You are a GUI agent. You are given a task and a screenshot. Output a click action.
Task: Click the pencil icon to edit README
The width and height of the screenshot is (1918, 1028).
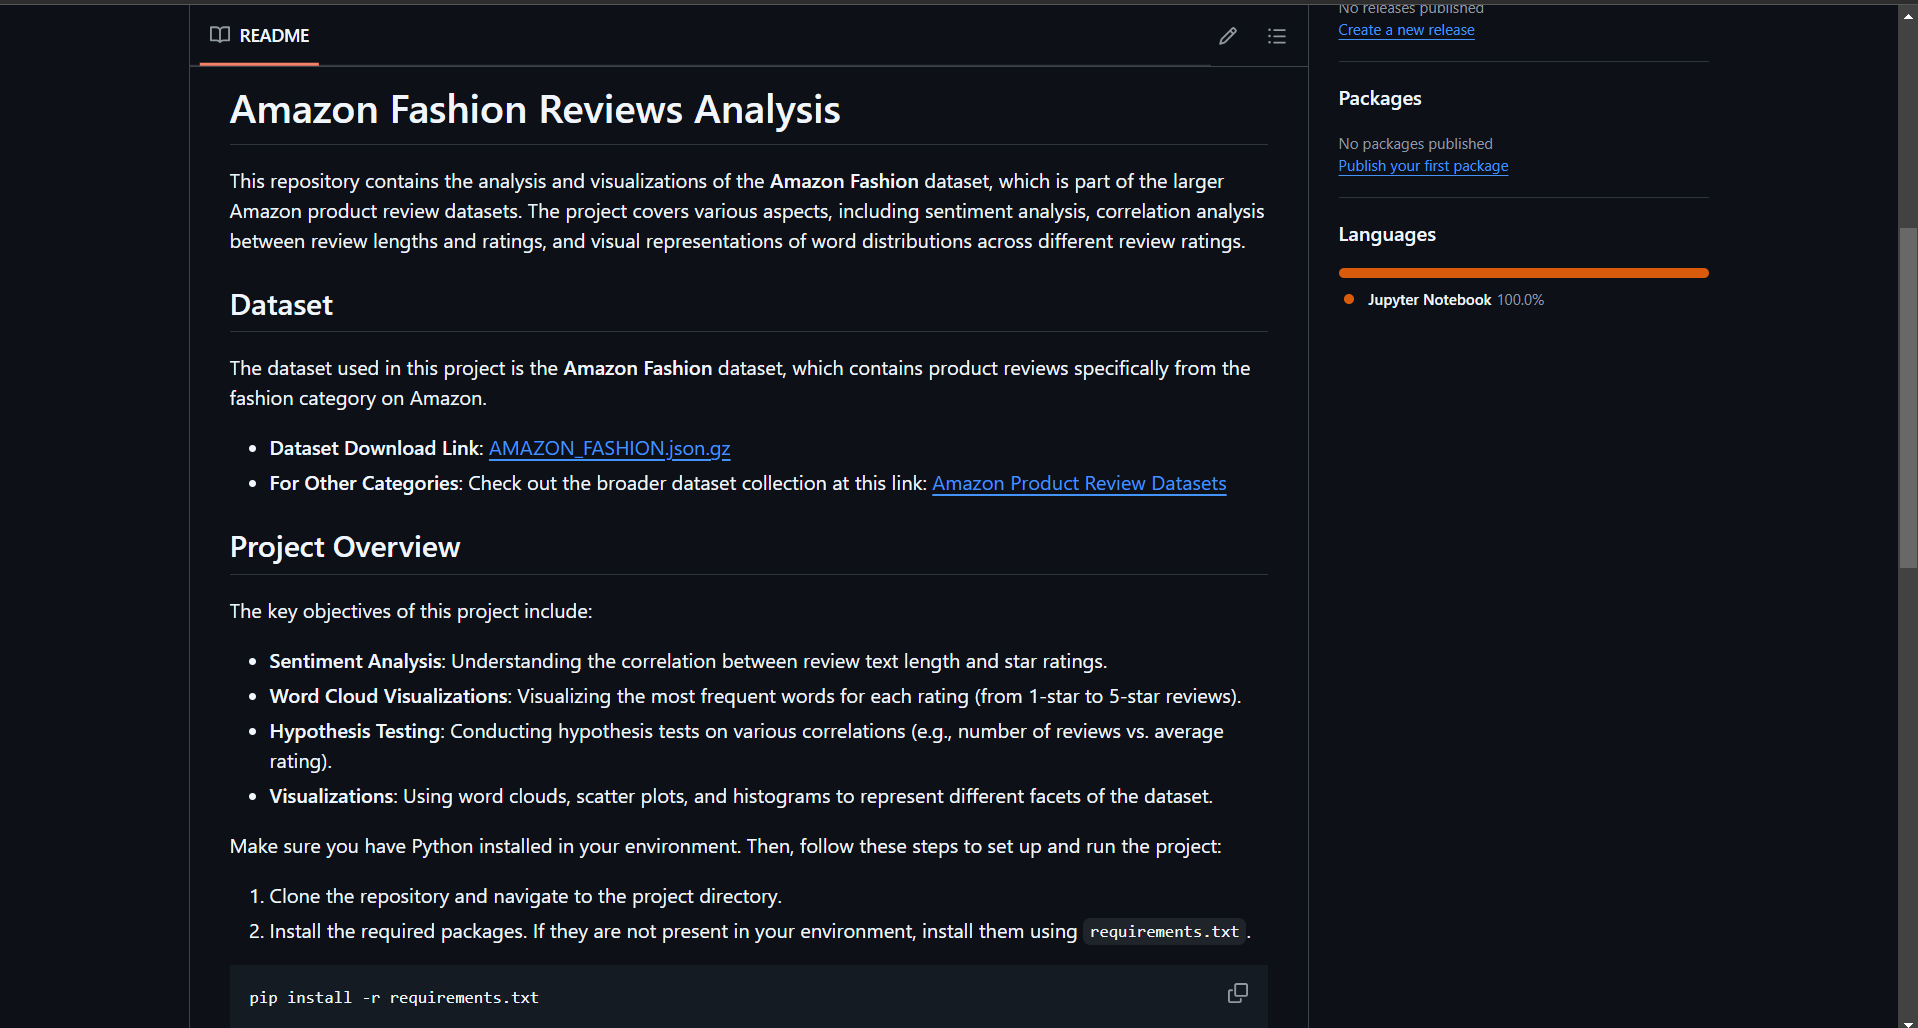click(x=1228, y=36)
